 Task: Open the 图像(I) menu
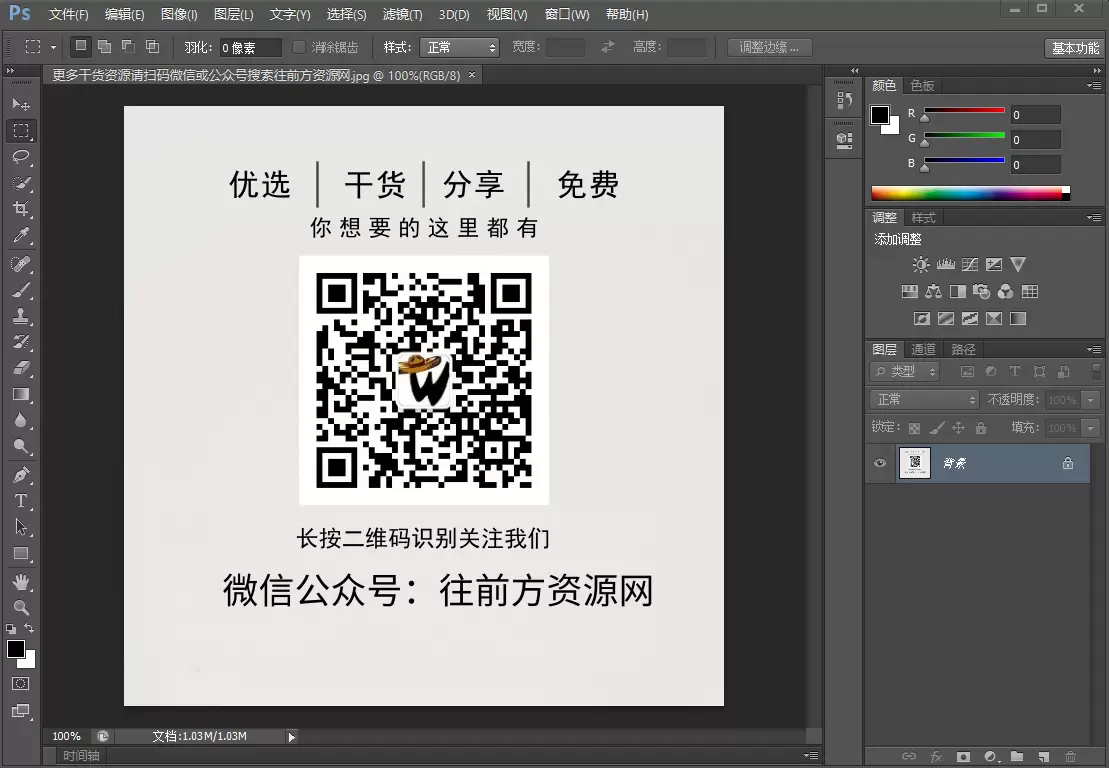(x=179, y=14)
